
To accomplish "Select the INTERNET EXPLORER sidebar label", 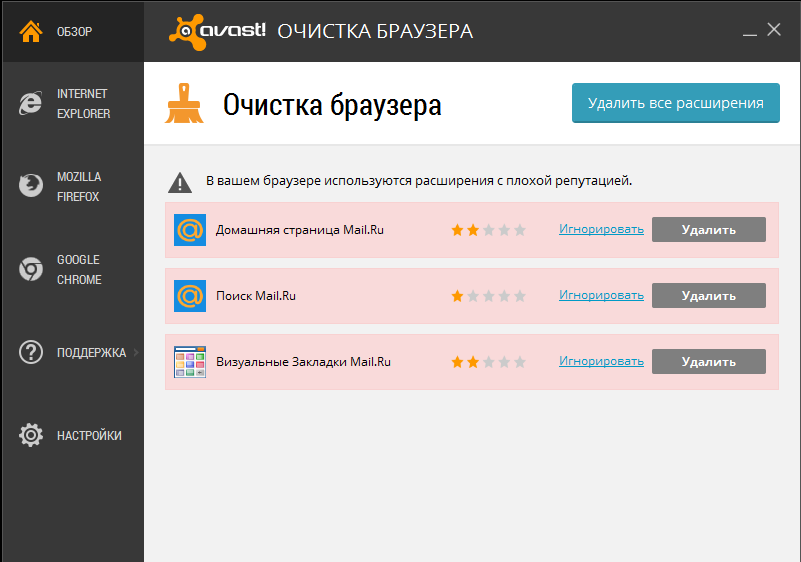I will point(83,104).
